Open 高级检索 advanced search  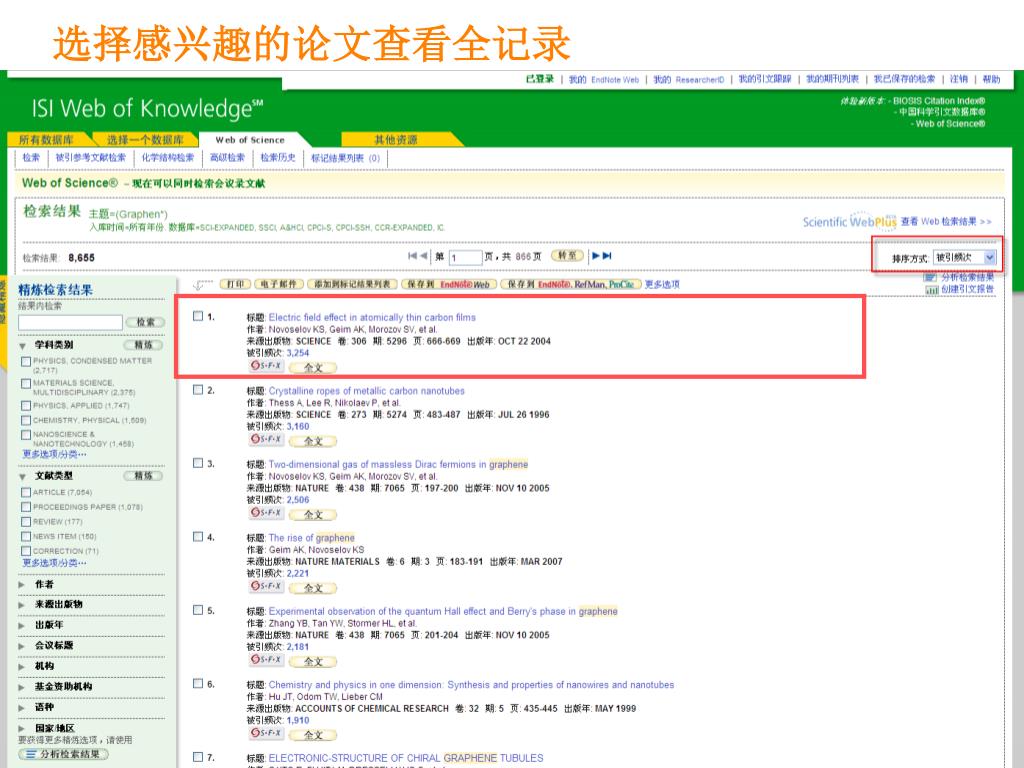(227, 158)
